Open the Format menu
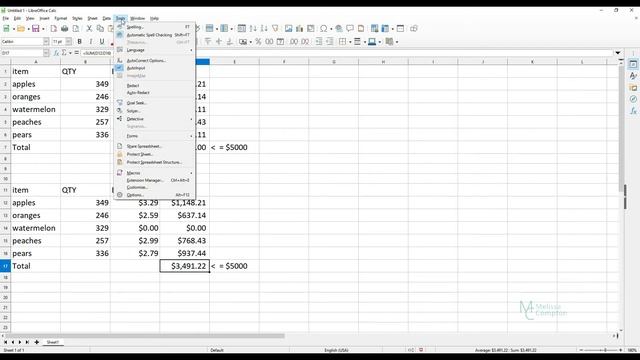The image size is (640, 360). tap(60, 18)
